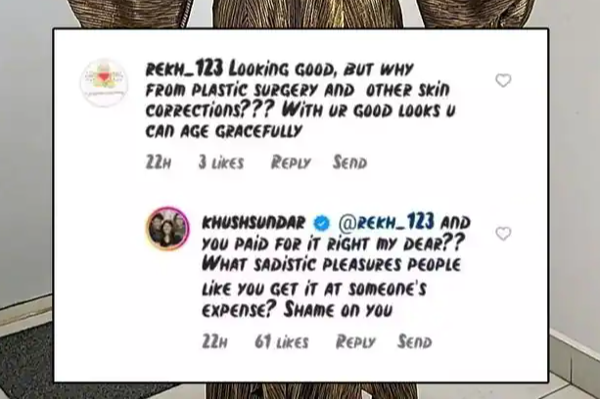Image resolution: width=600 pixels, height=400 pixels.
Task: Click the blue verified badge beside khushsundar
Action: [x=321, y=223]
